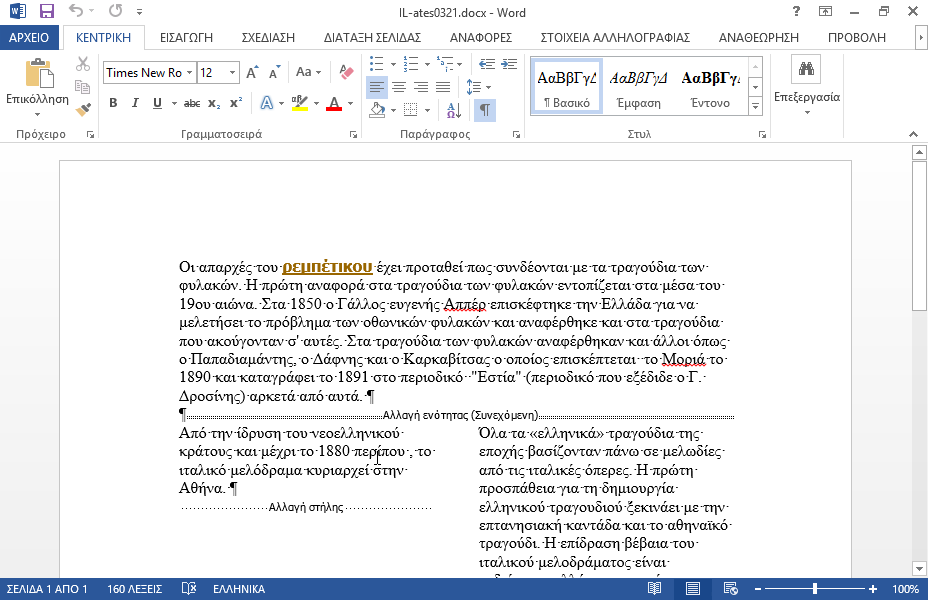Switch to the ΑΝΑΦΟΡΕΣ tab

point(481,38)
